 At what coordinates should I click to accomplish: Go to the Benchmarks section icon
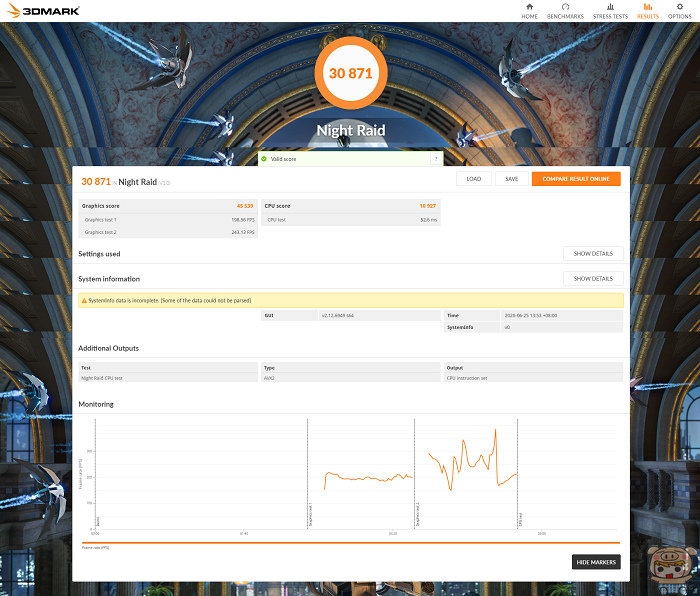(565, 7)
